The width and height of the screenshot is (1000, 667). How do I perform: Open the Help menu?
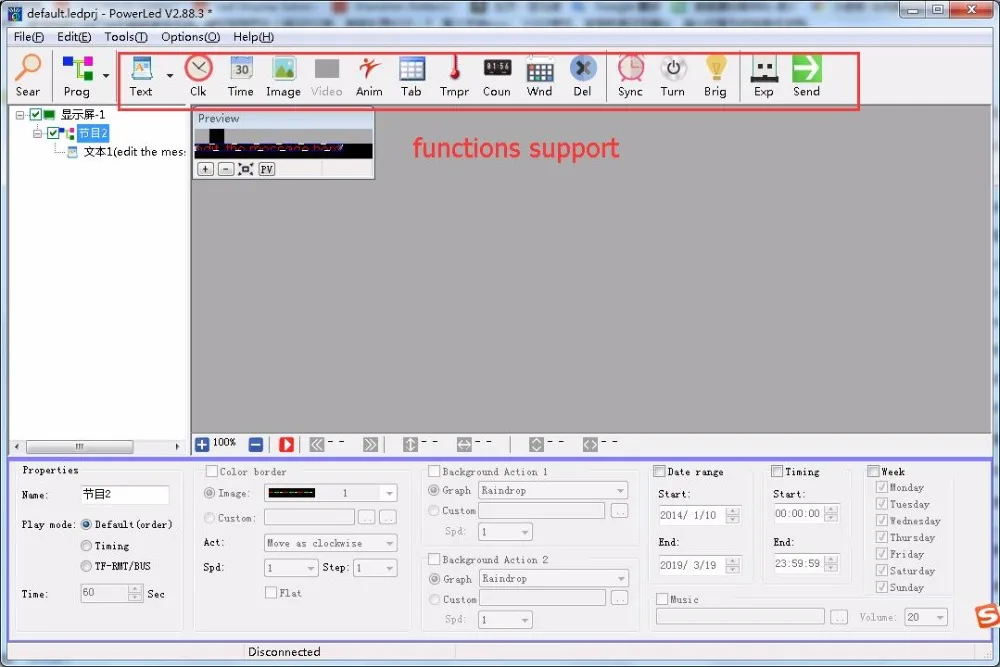(x=253, y=37)
